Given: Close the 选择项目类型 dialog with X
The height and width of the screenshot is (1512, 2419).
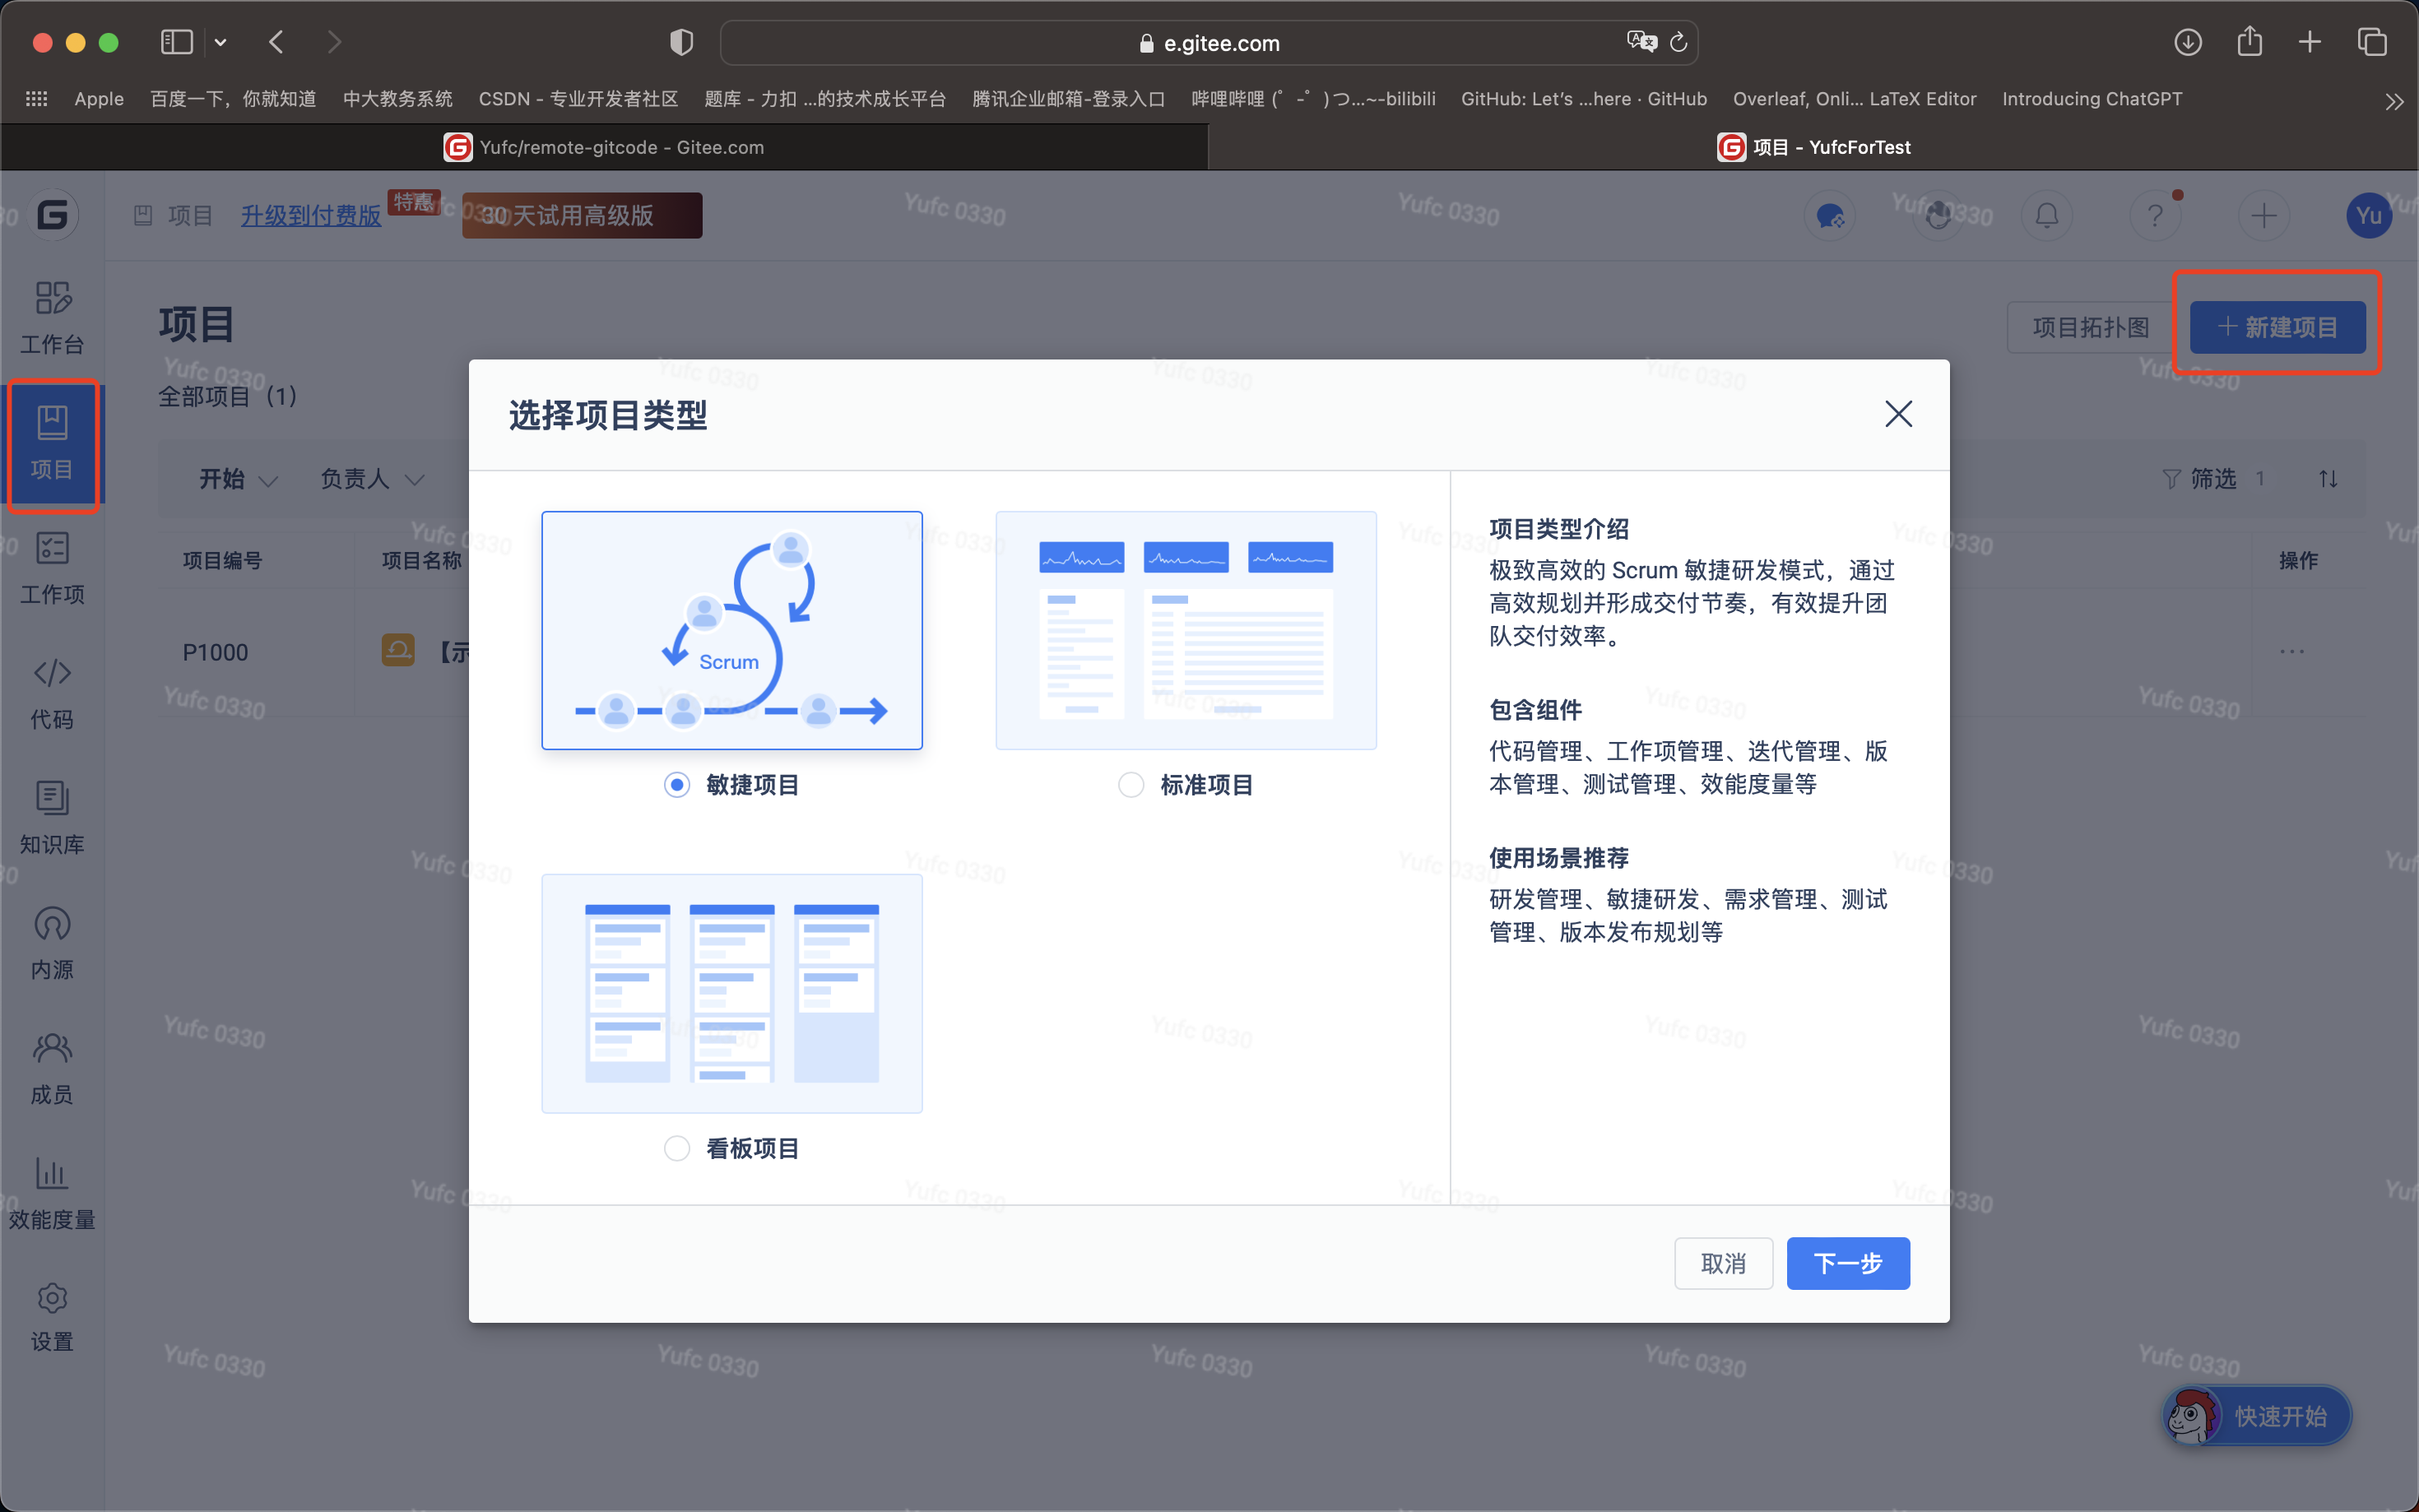Looking at the screenshot, I should tap(1898, 414).
